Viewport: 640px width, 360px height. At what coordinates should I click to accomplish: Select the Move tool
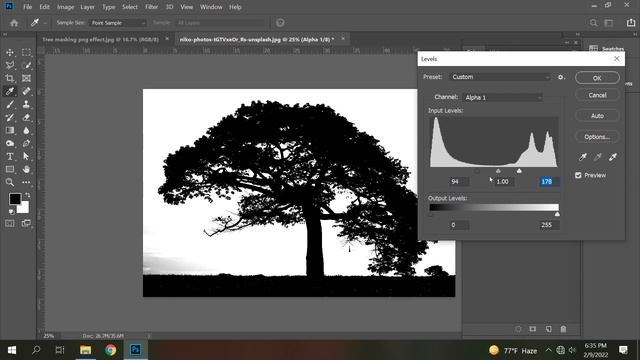coord(10,52)
